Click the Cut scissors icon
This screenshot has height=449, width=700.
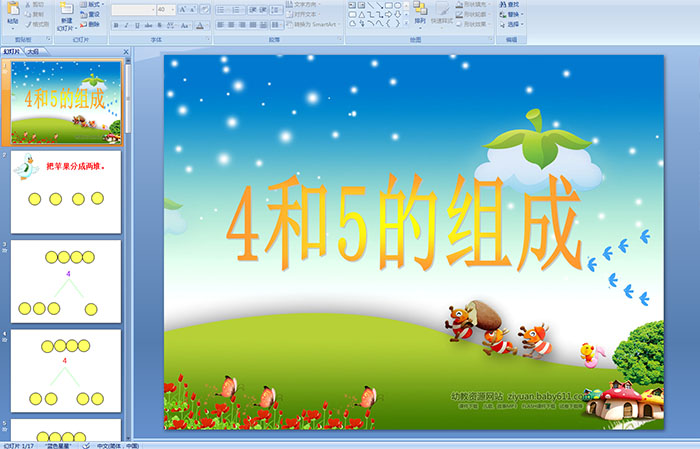pos(29,5)
